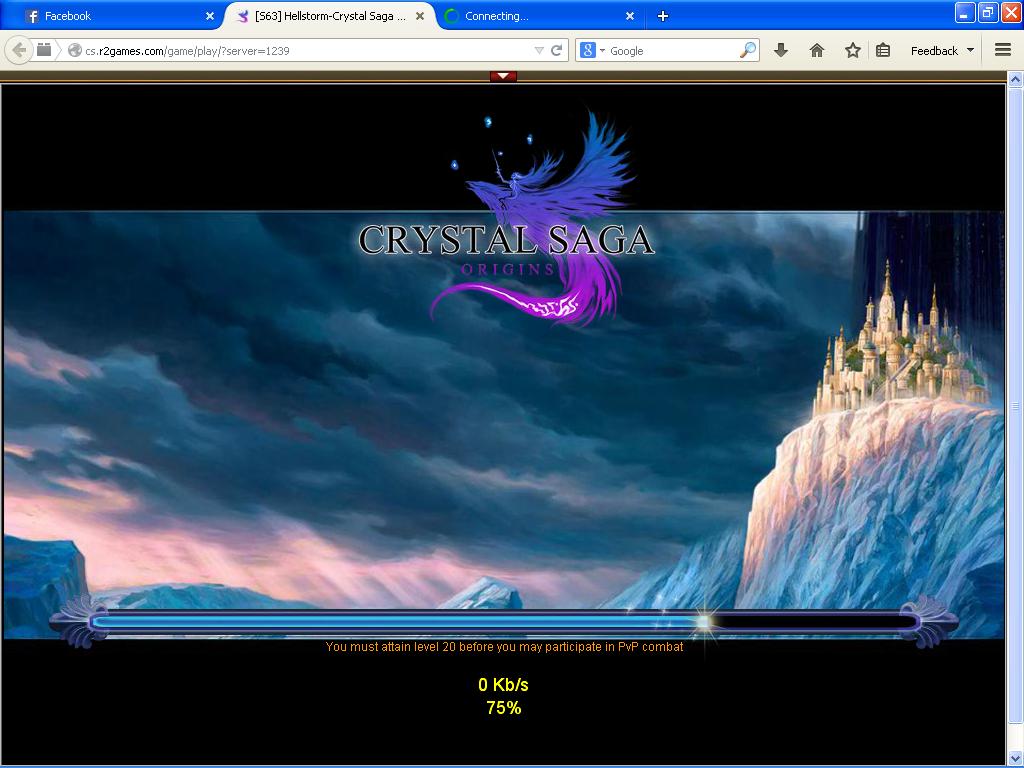Click the magnifier search icon in search box
1024x768 pixels.
(x=747, y=50)
